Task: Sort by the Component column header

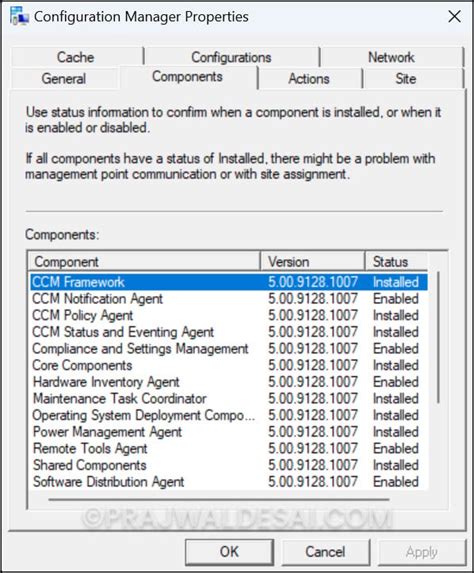Action: pos(144,262)
